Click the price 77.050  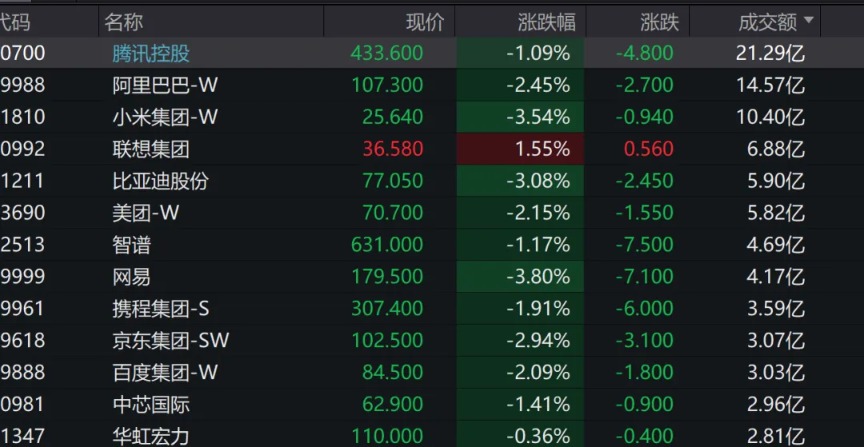click(x=392, y=181)
